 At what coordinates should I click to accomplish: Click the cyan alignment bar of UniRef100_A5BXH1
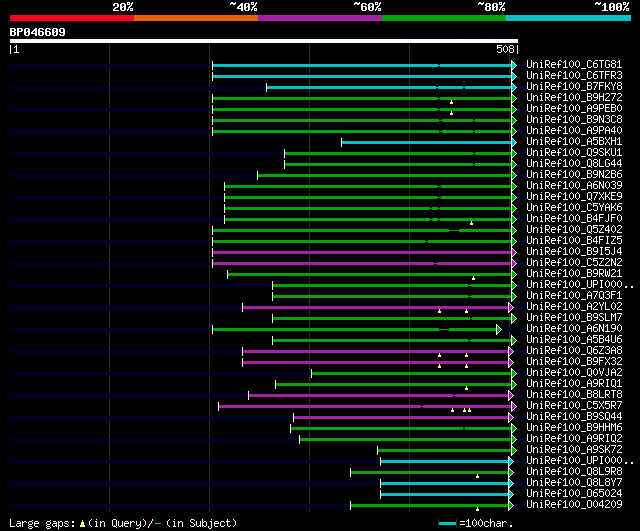pos(427,142)
